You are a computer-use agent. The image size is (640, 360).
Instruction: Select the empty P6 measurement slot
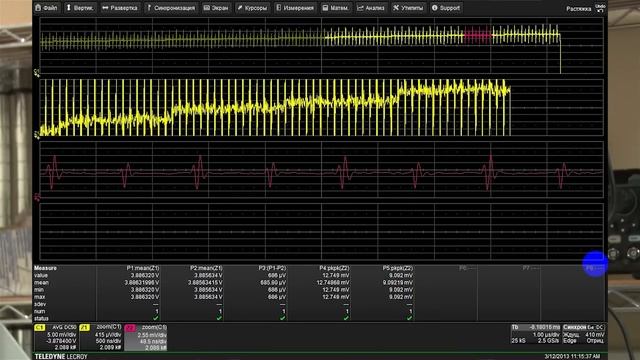[x=467, y=268]
